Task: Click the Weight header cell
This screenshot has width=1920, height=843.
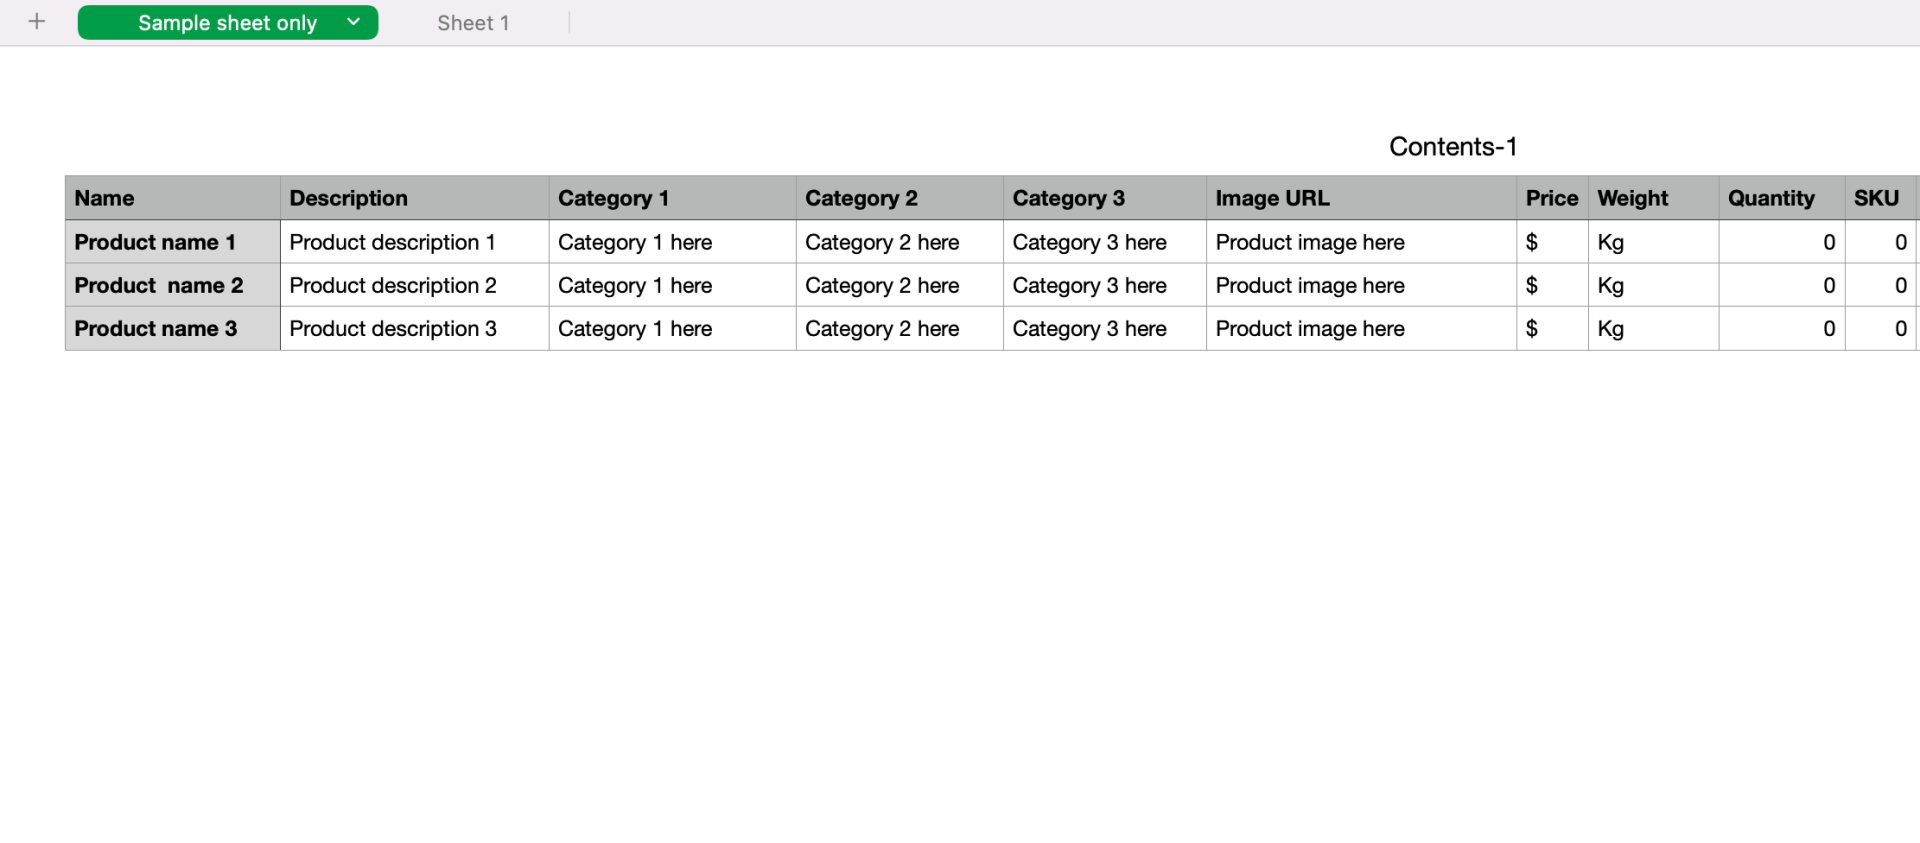Action: point(1652,198)
